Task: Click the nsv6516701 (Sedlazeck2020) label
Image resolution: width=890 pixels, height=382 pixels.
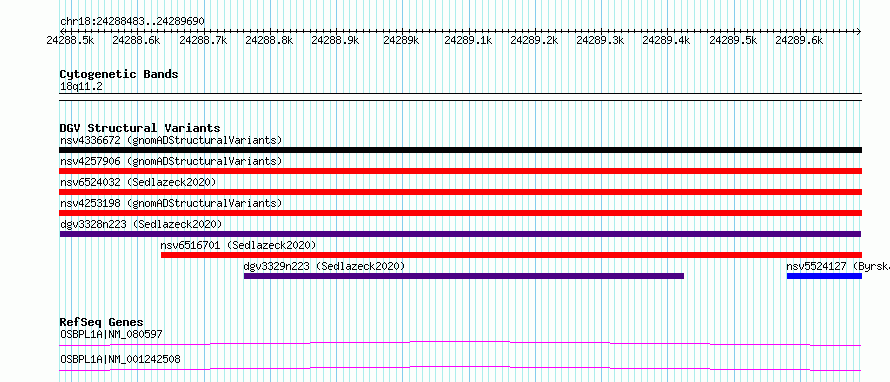Action: pyautogui.click(x=238, y=245)
